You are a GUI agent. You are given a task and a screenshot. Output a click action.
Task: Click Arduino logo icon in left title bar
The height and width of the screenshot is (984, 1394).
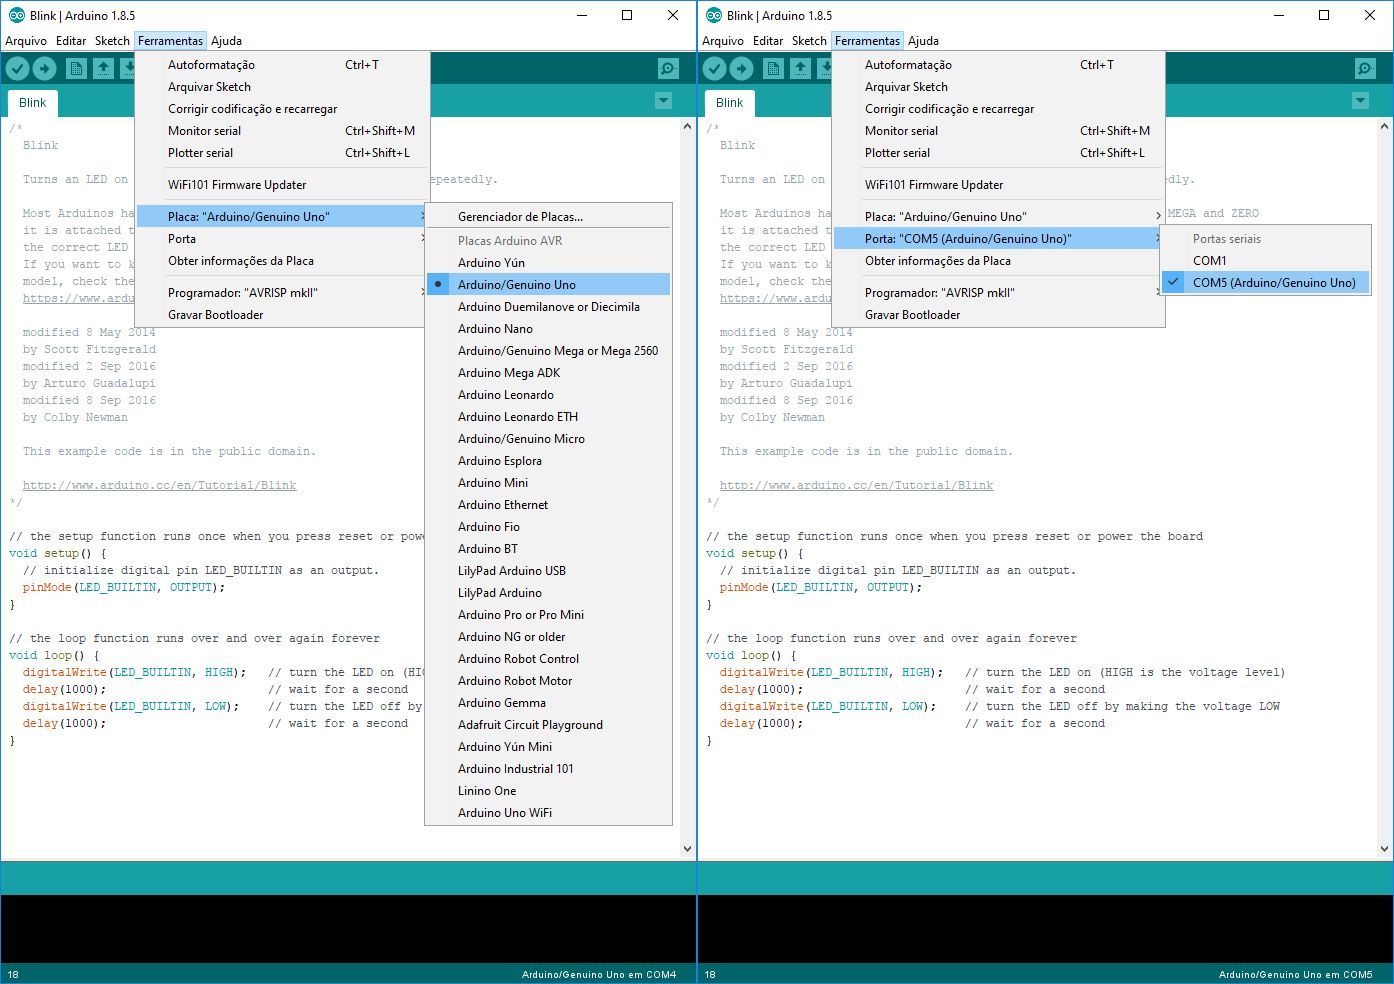(x=16, y=15)
